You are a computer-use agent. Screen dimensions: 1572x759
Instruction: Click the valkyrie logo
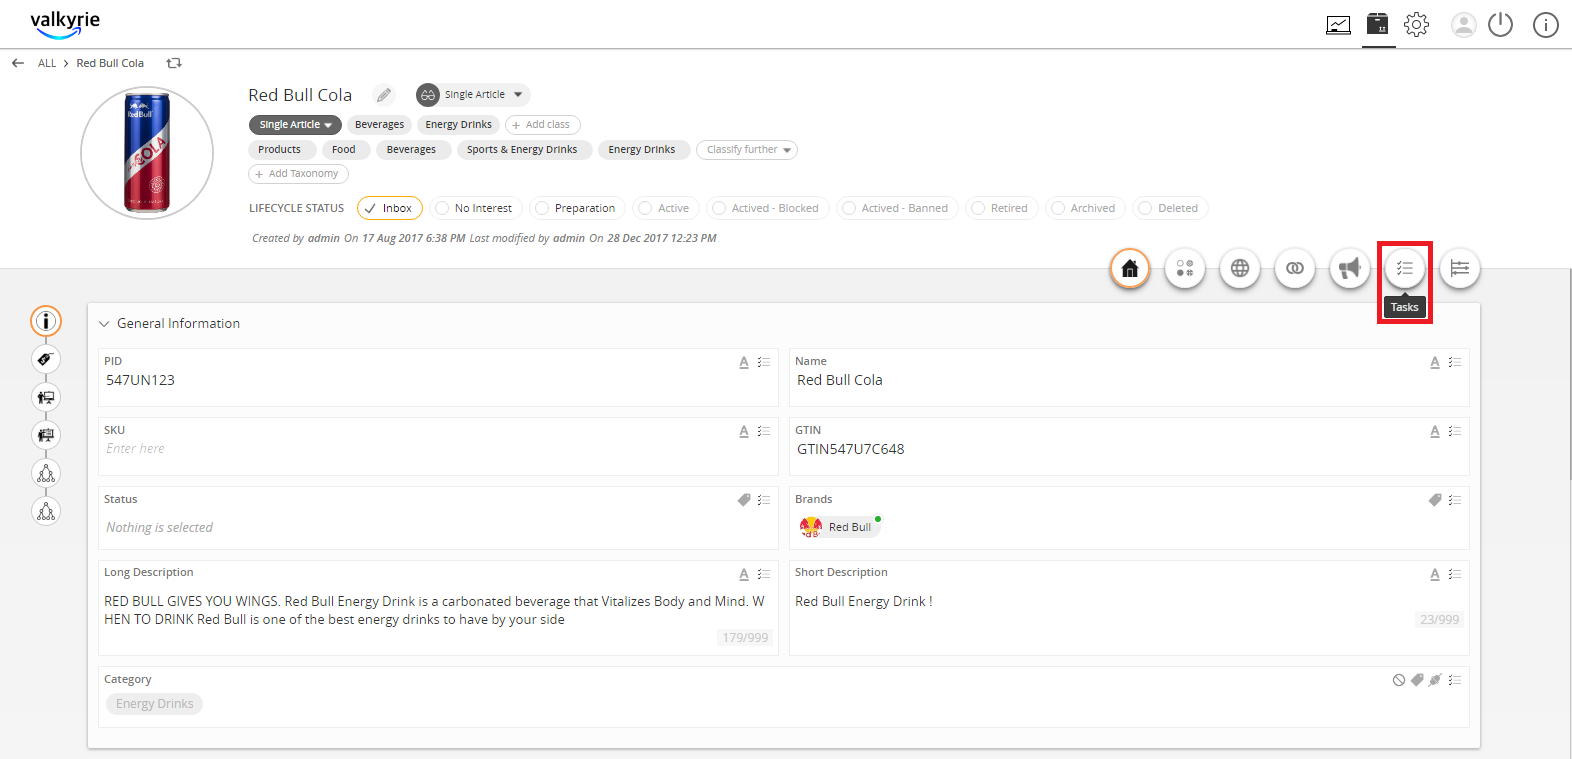pos(65,24)
